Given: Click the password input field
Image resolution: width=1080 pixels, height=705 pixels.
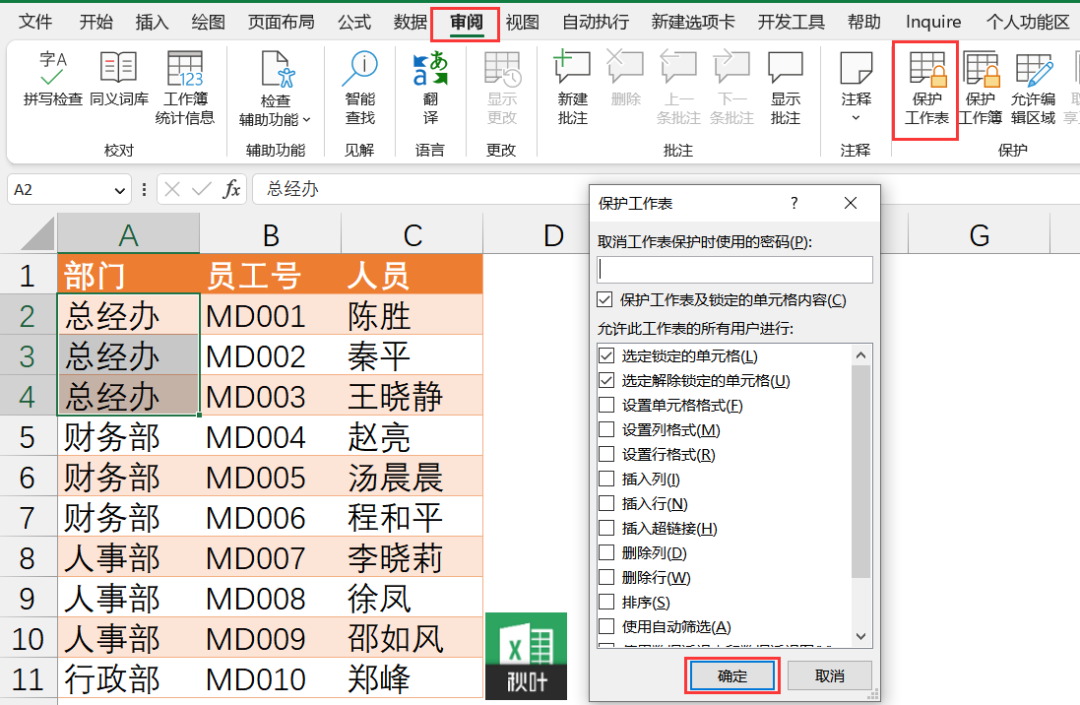Looking at the screenshot, I should (x=735, y=269).
